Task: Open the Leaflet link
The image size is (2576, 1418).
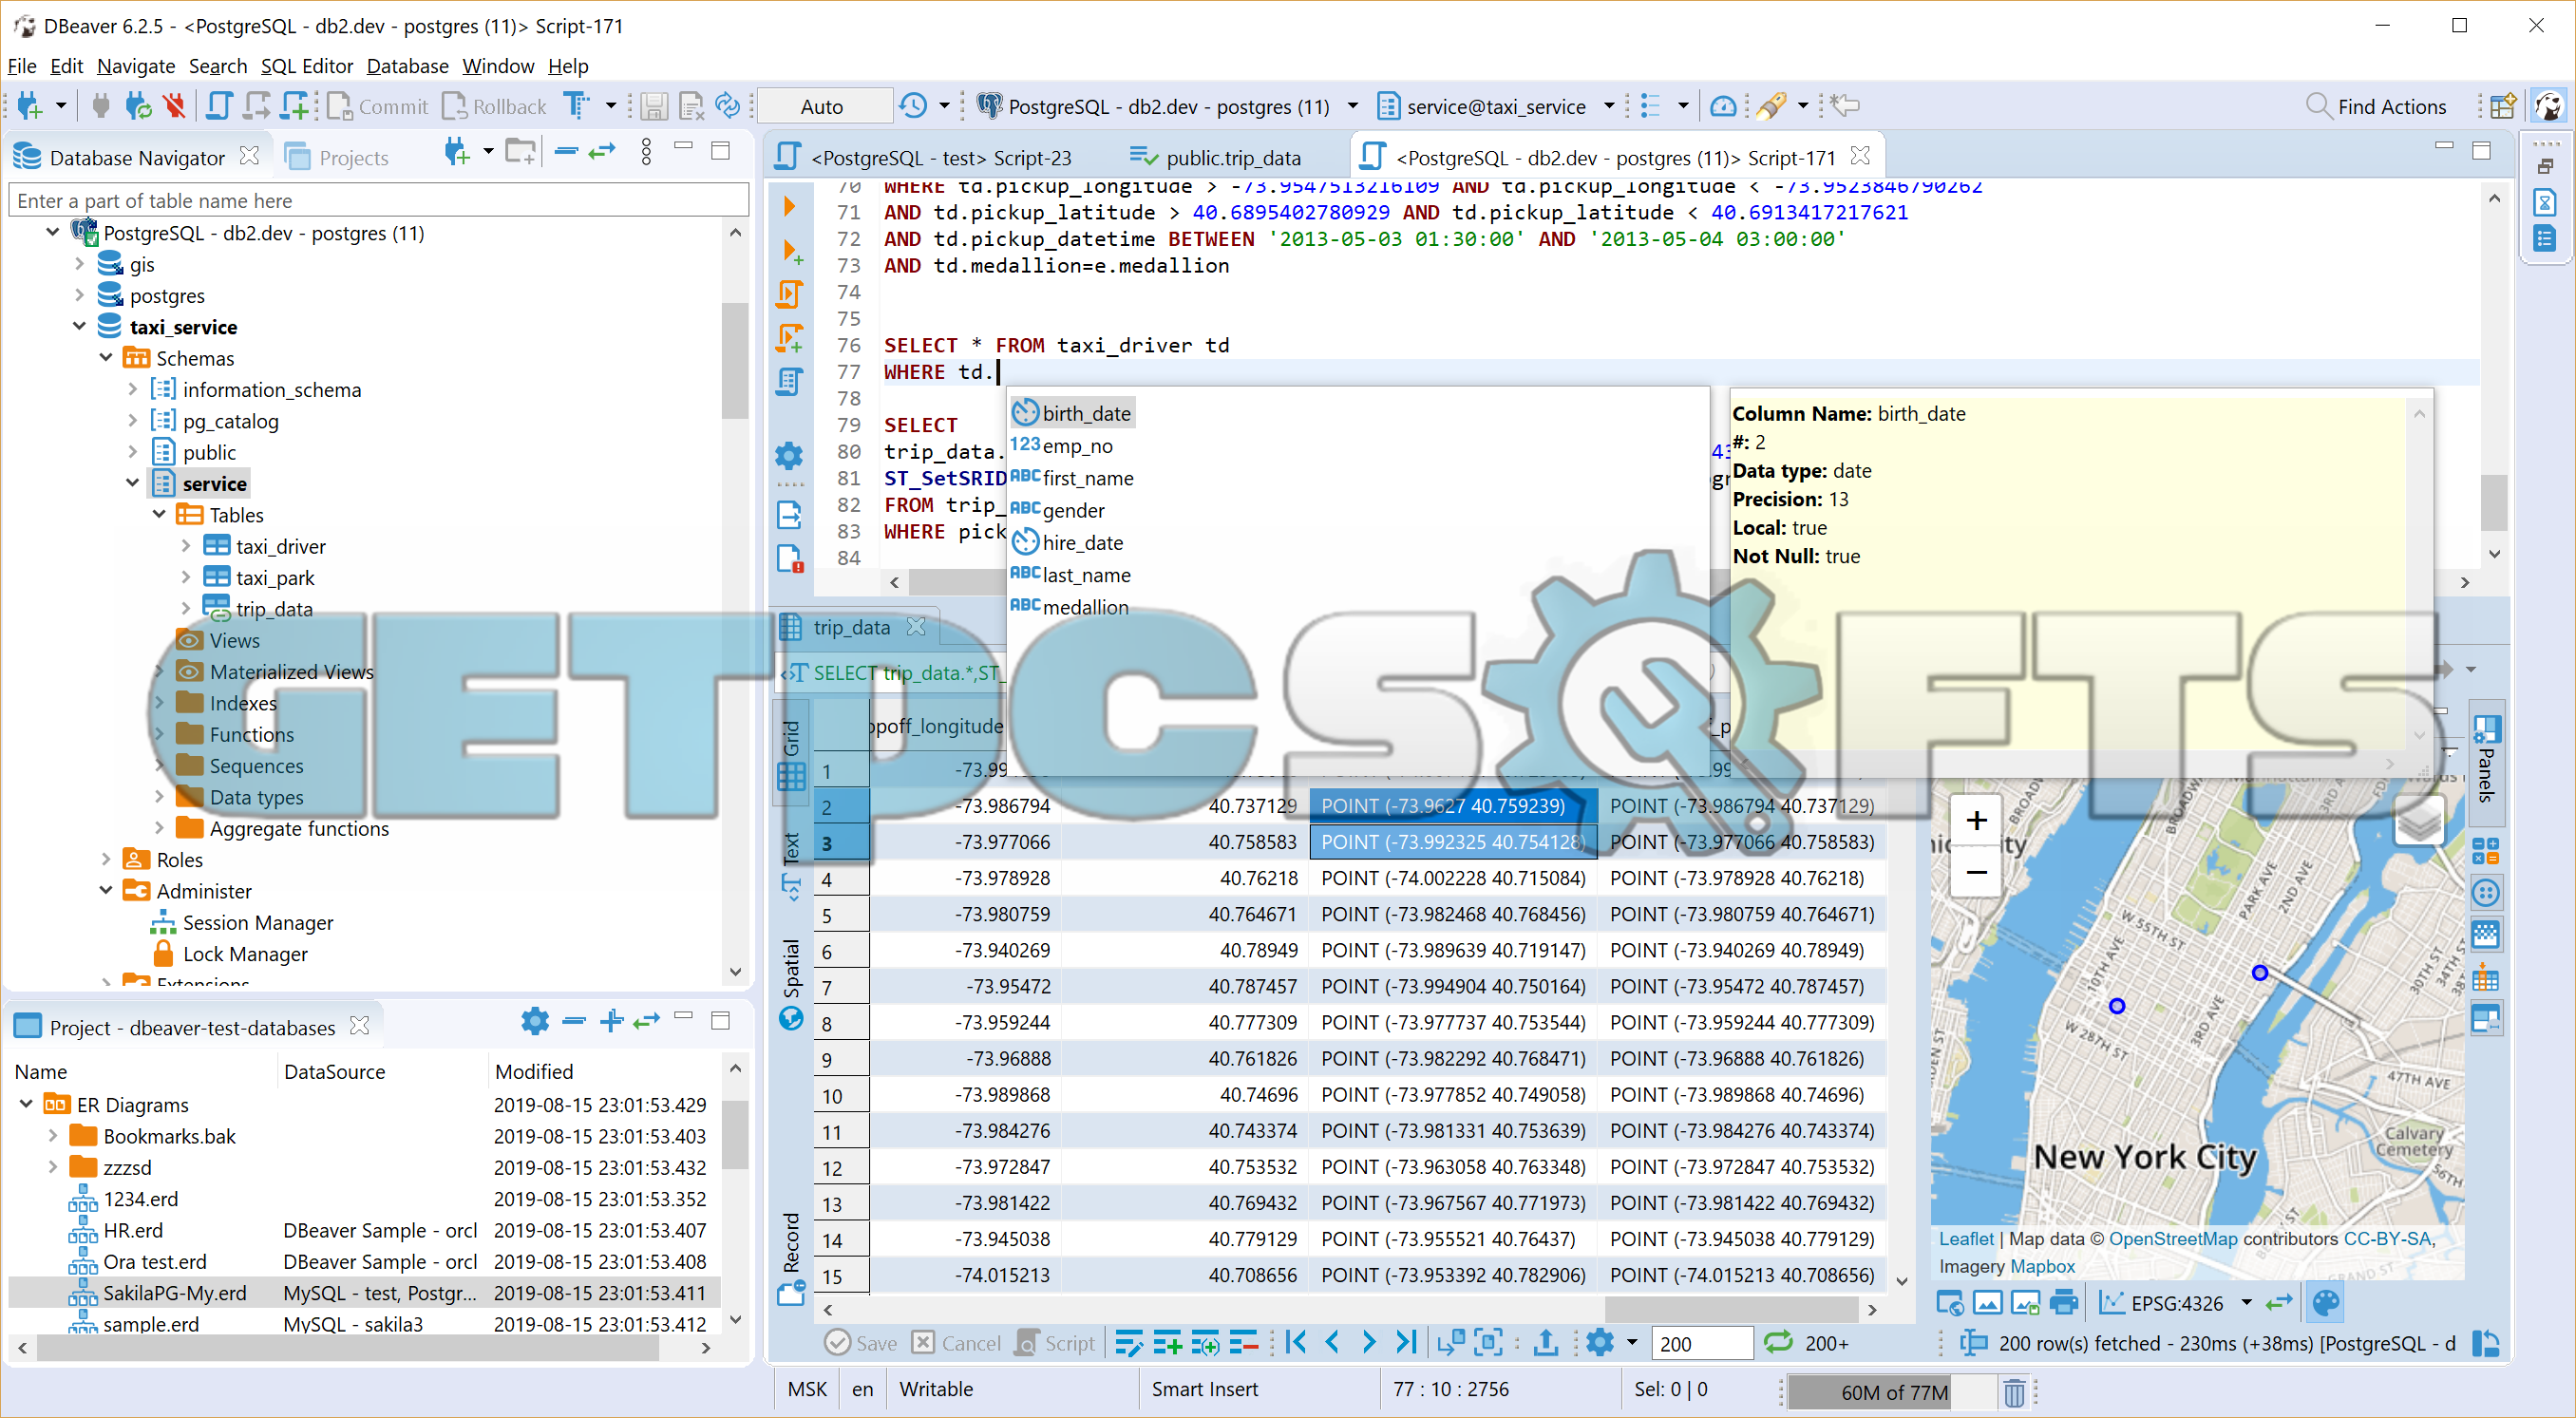Action: (1966, 1238)
